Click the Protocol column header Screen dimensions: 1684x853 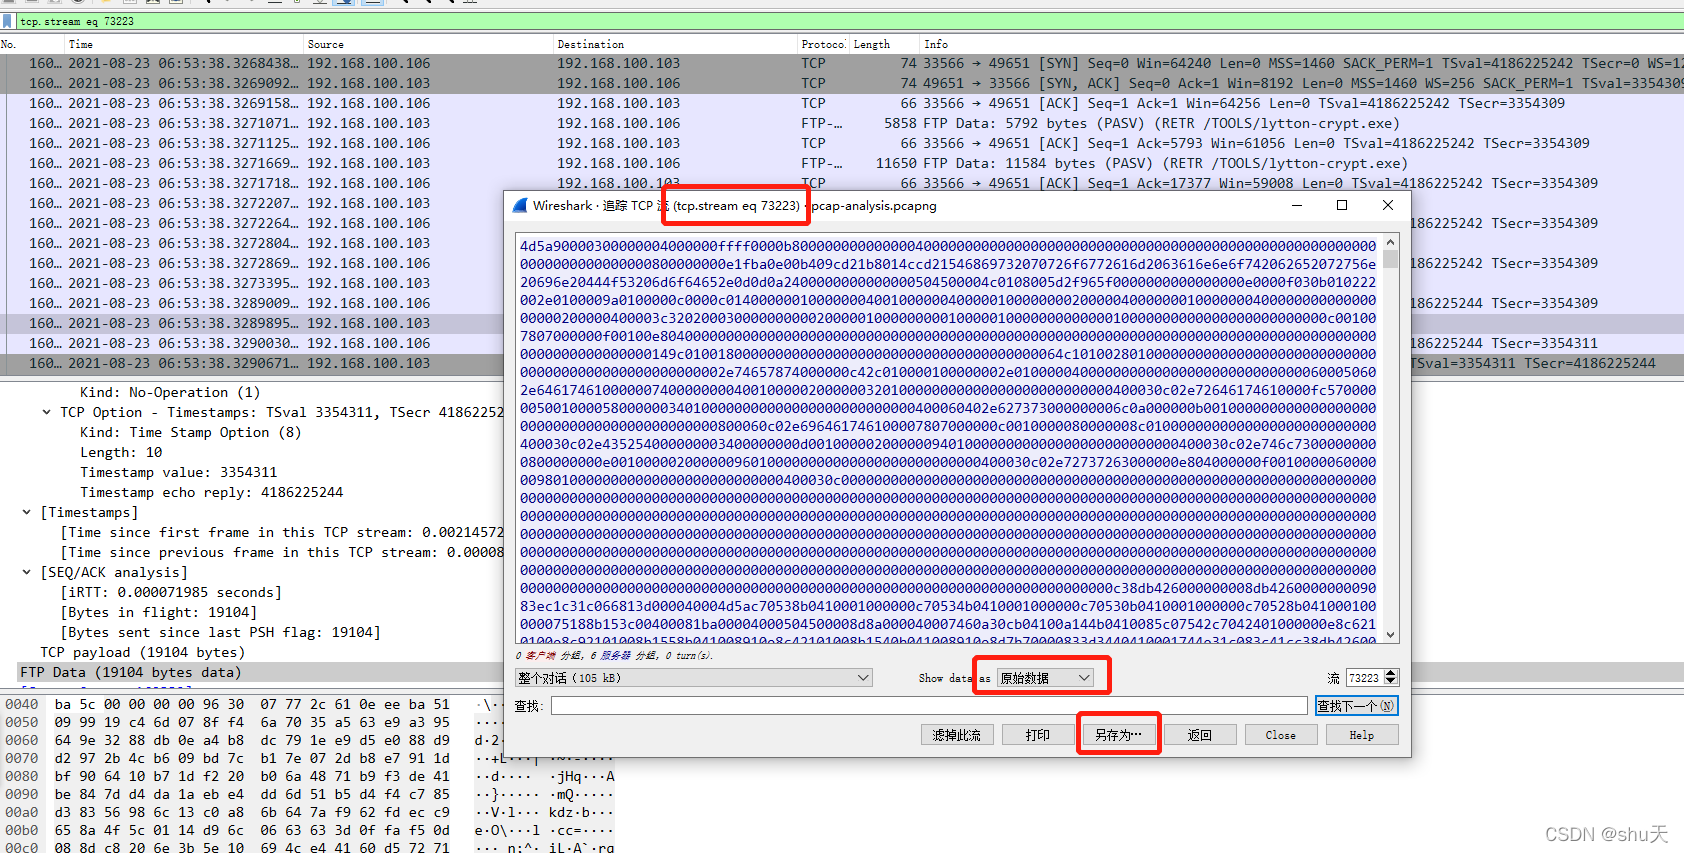tap(823, 44)
